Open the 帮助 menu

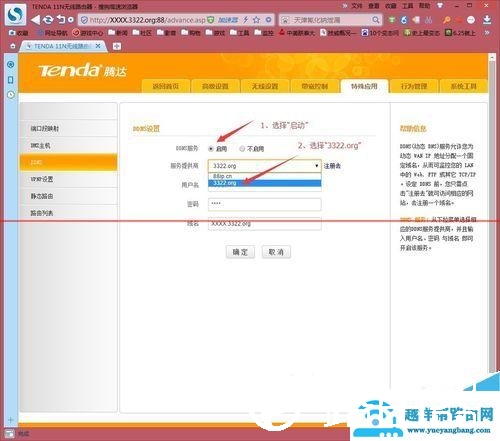[424, 6]
